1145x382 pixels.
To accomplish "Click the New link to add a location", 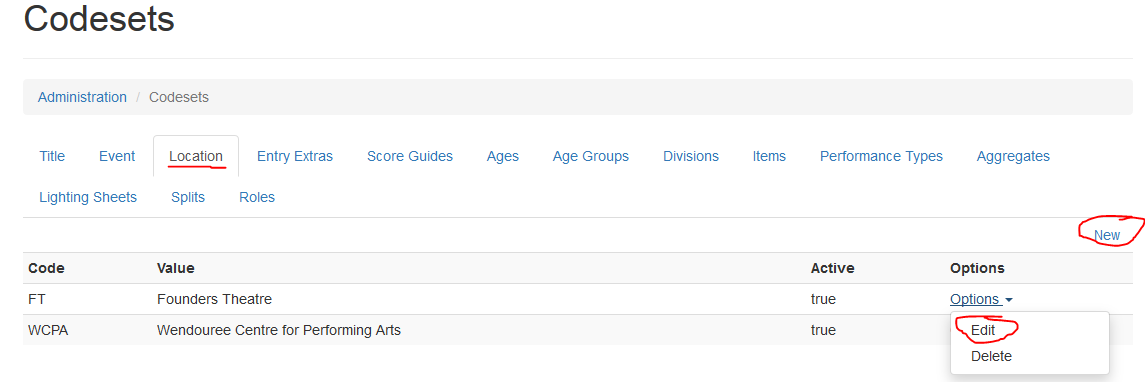I will tap(1107, 235).
